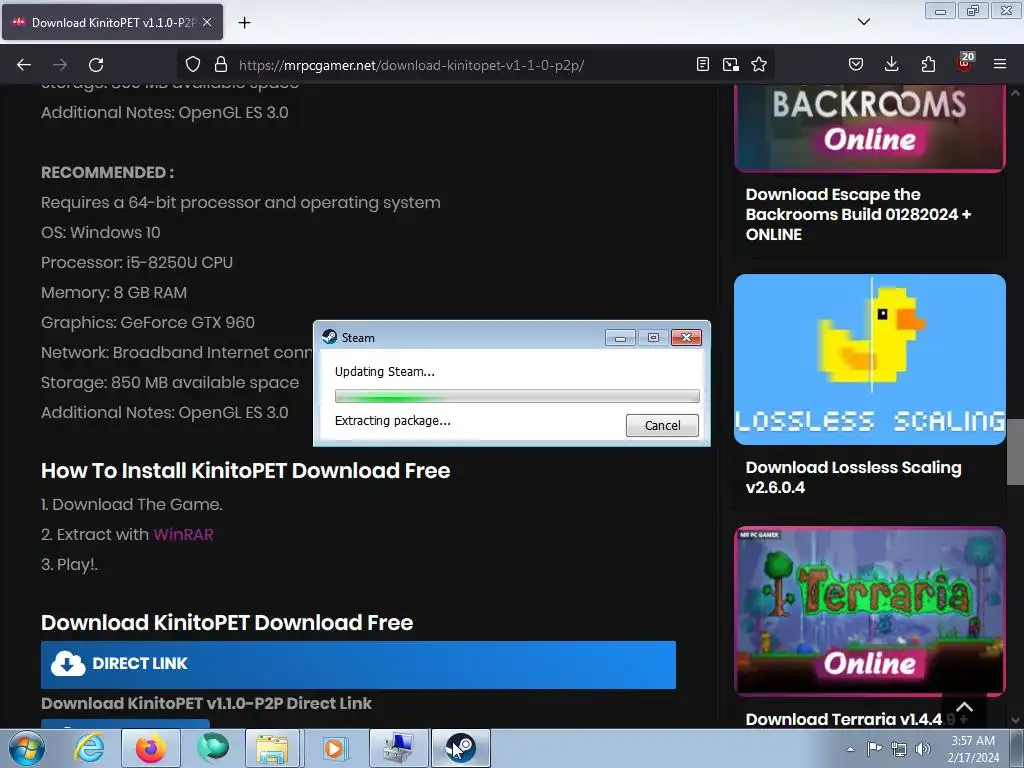Cancel the Steam update
Screen dimensions: 1024x768
pos(662,425)
